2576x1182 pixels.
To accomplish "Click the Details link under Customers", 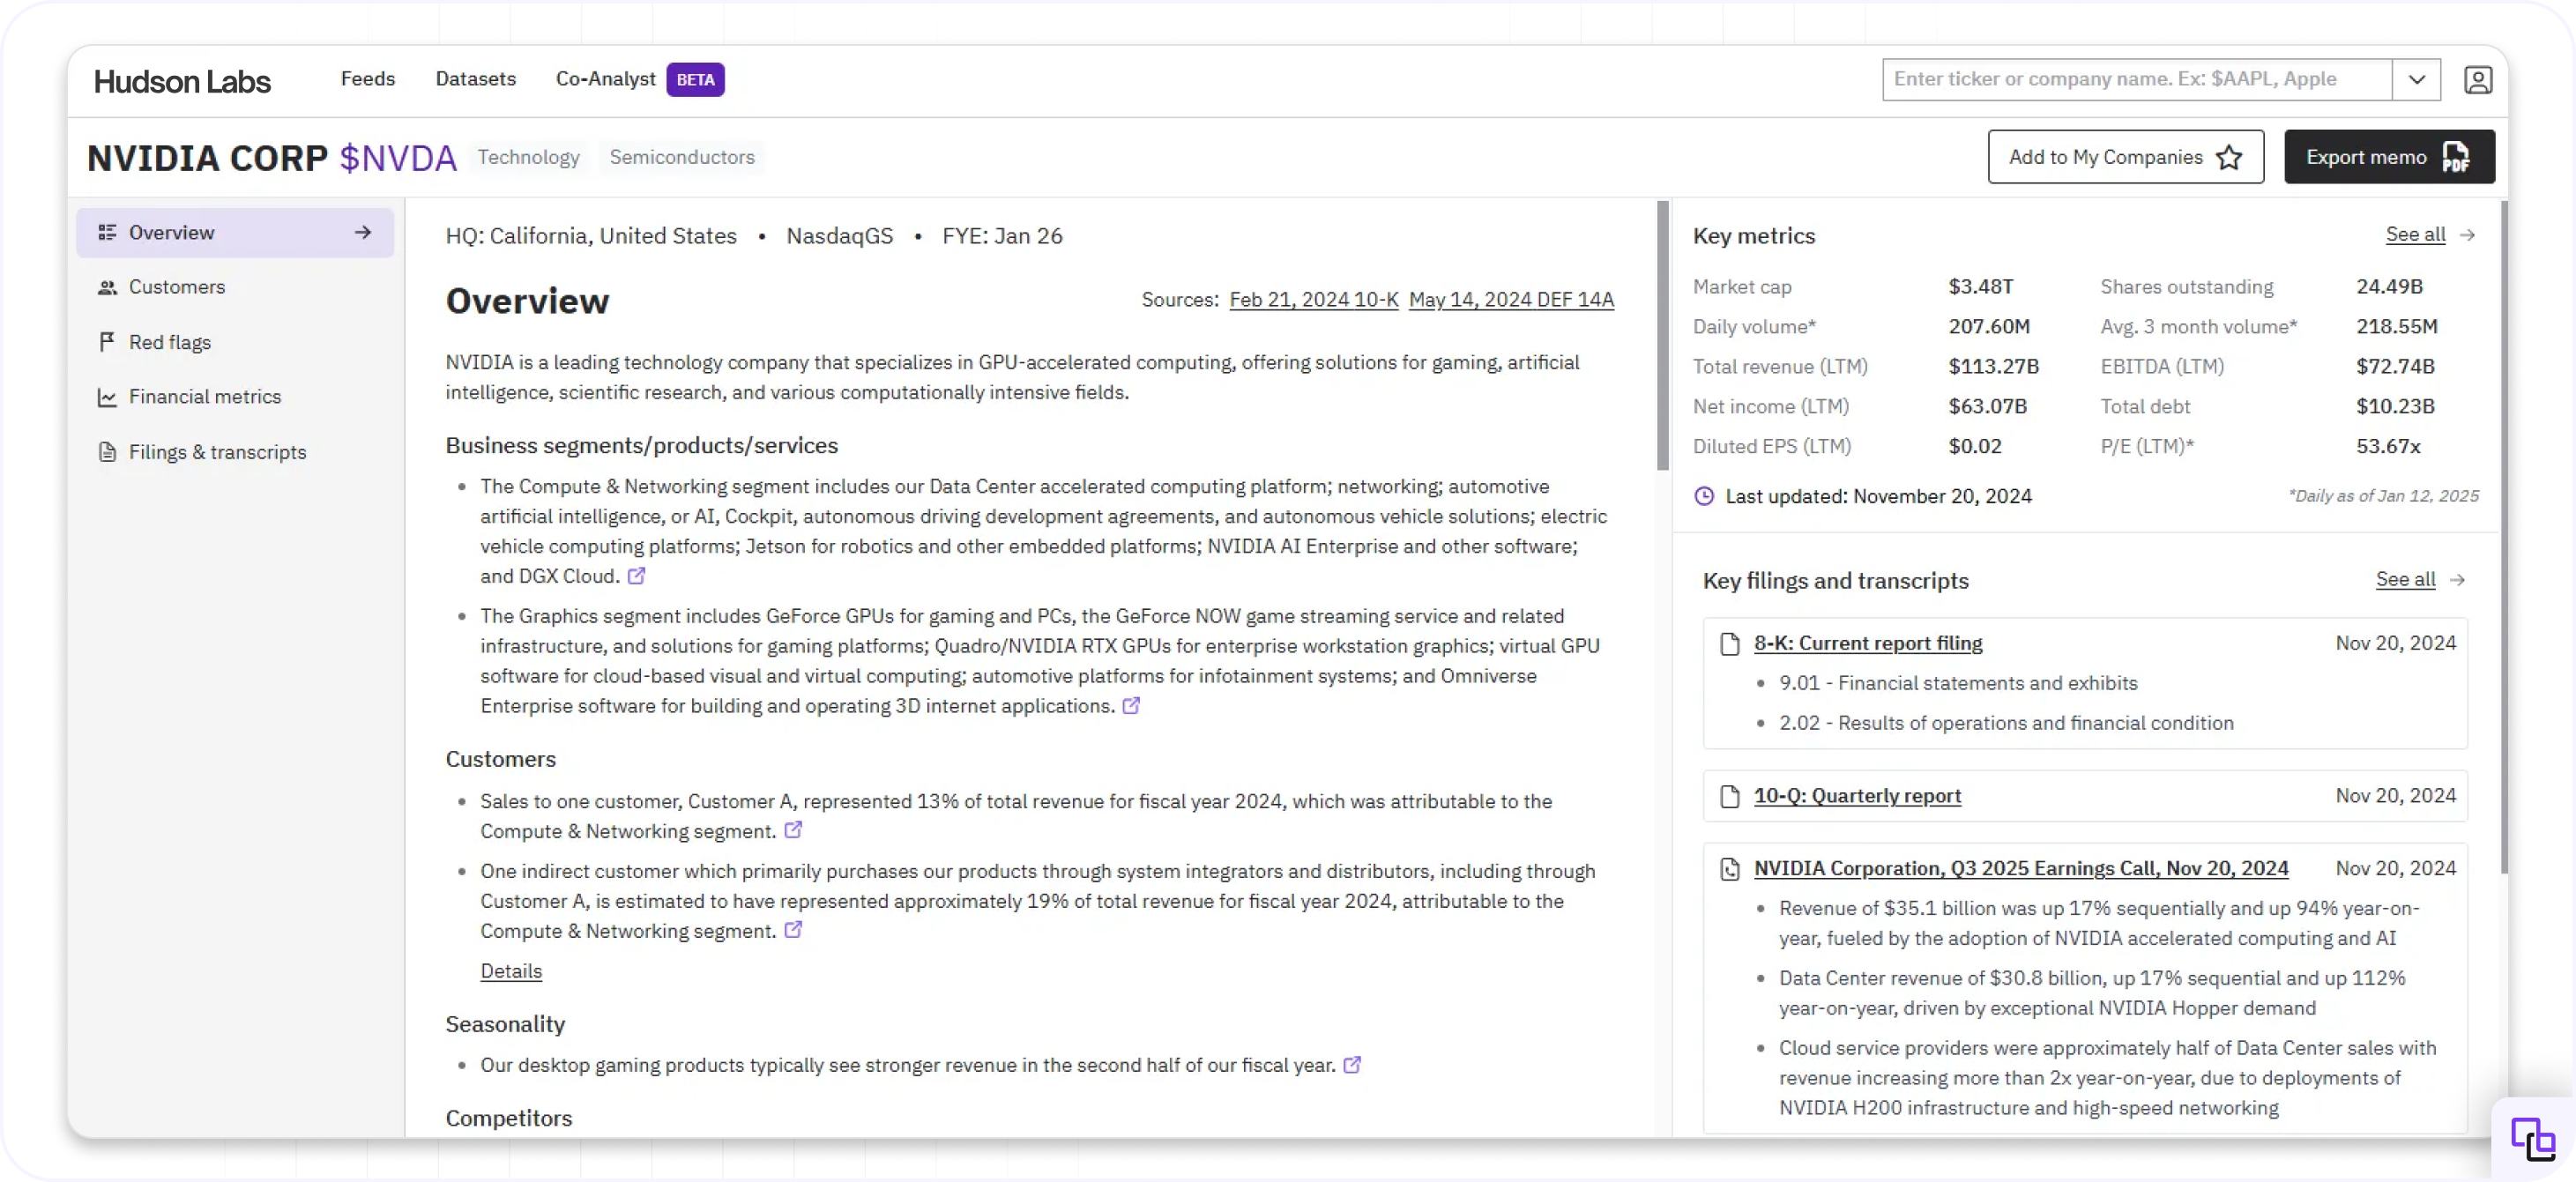I will pos(511,971).
